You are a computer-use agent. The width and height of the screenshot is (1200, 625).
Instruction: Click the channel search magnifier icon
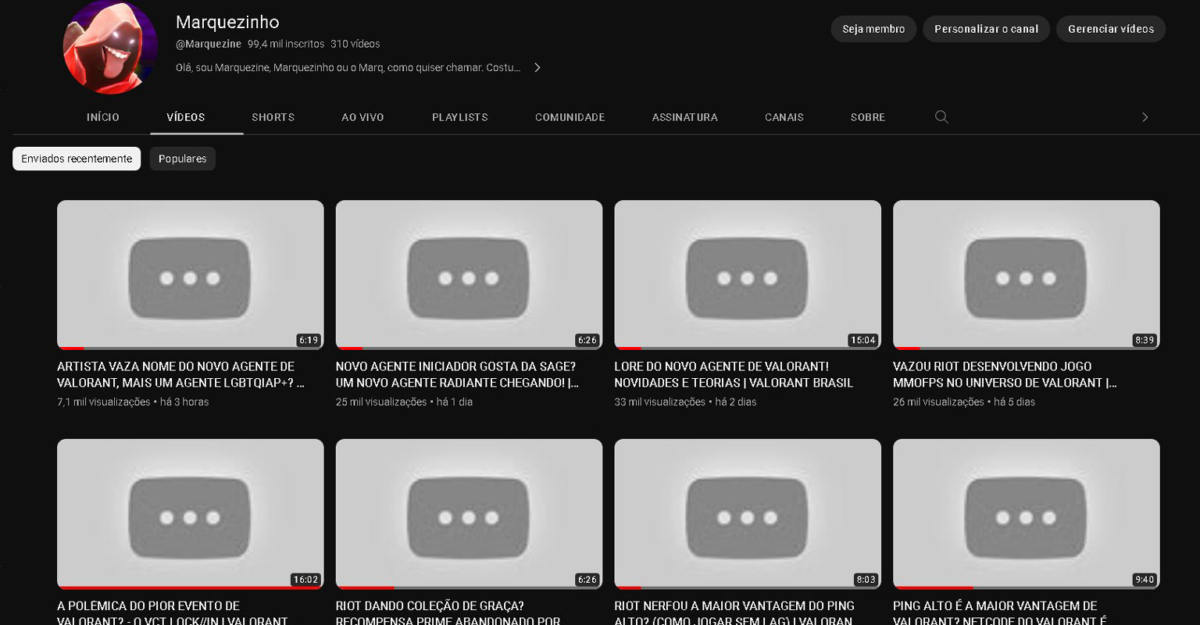point(941,117)
